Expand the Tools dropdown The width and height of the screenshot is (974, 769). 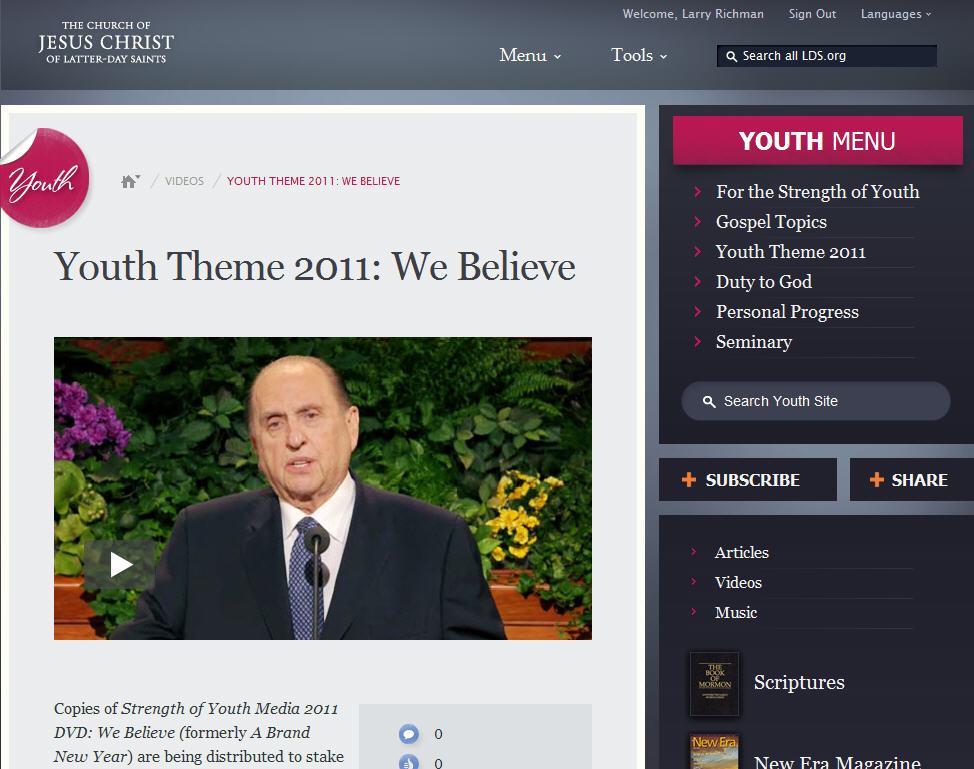pos(639,55)
